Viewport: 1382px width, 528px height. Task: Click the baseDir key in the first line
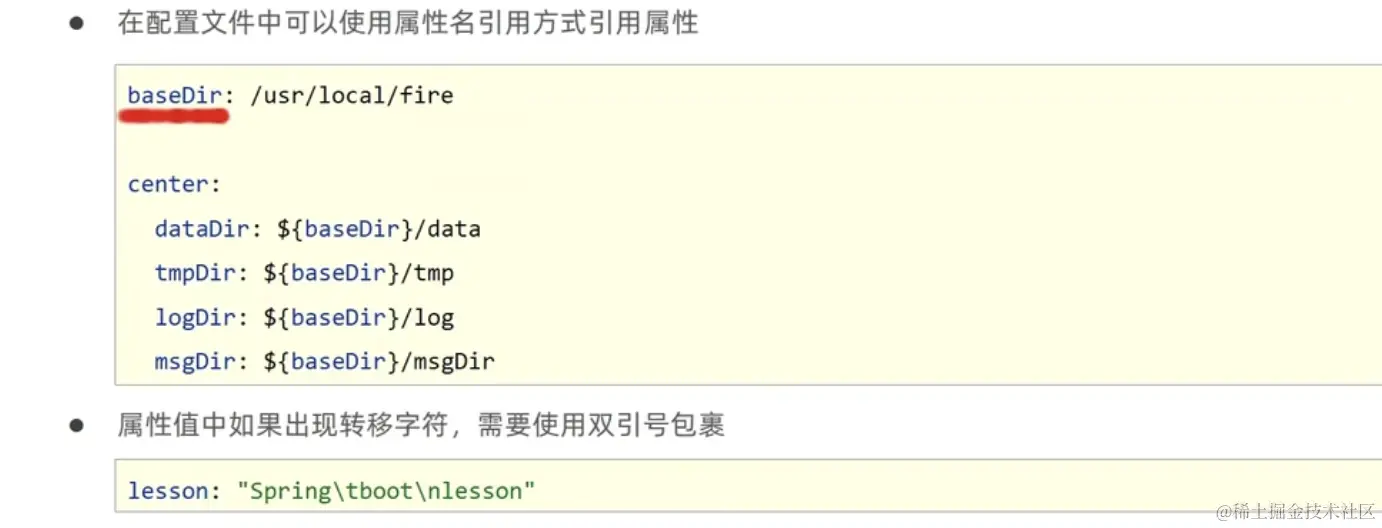click(174, 96)
